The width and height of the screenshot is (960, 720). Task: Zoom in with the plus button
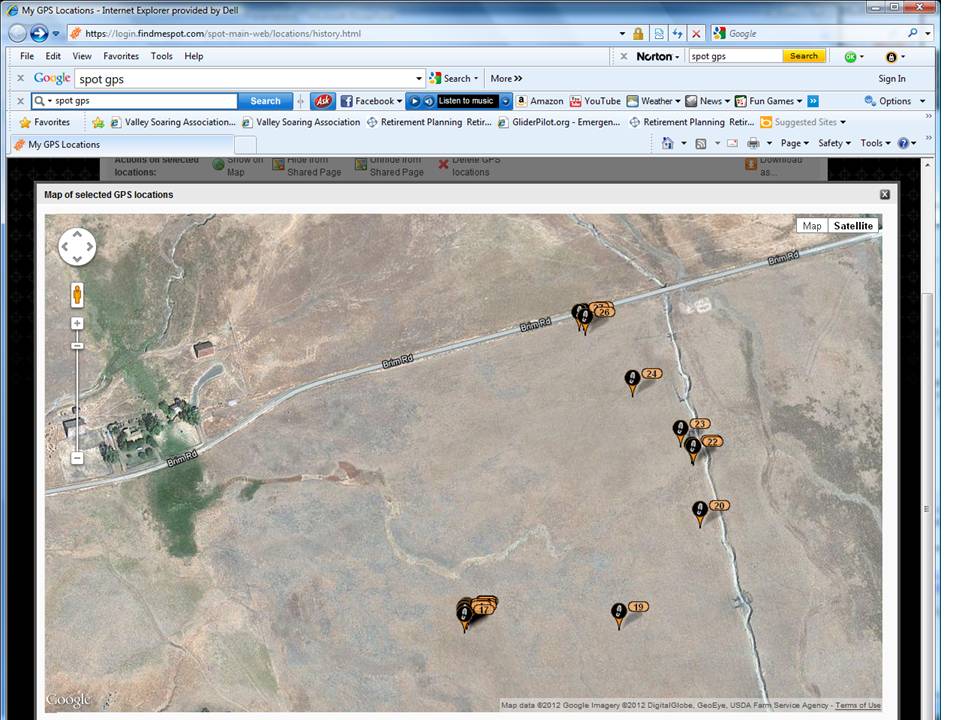[77, 324]
